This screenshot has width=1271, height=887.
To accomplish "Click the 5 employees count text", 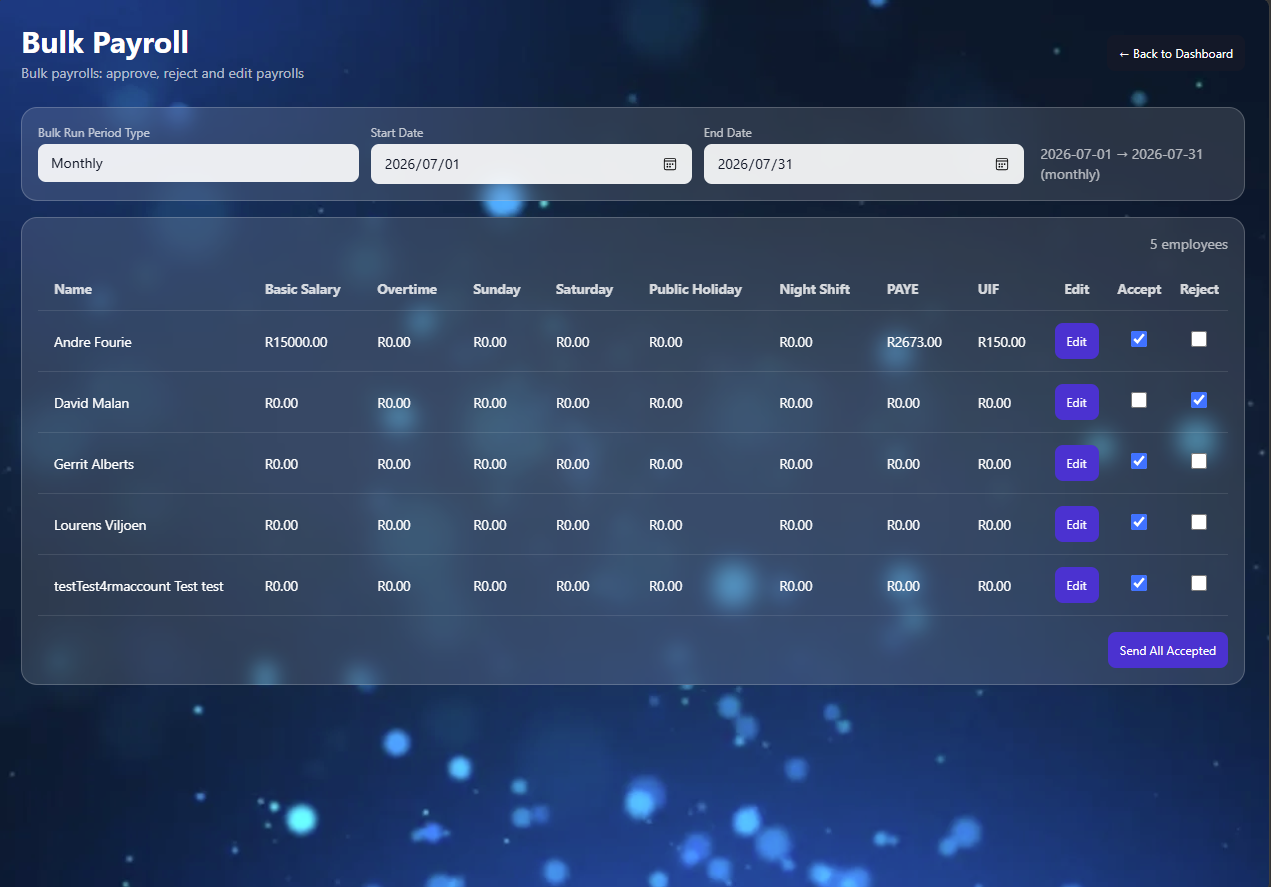I will (x=1189, y=244).
